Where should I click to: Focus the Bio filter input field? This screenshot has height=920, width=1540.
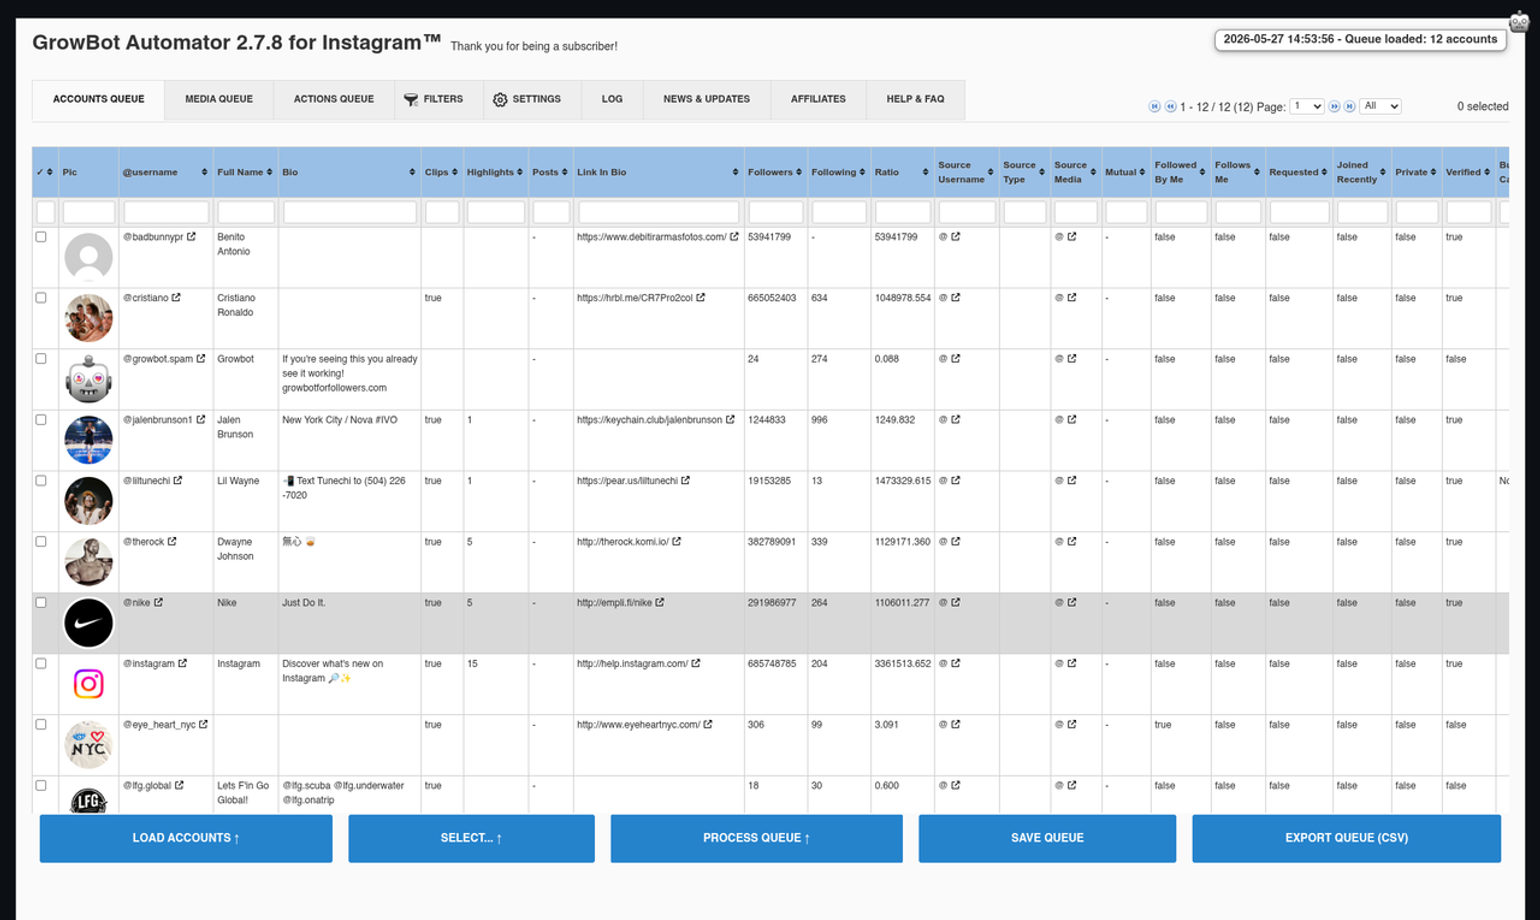pyautogui.click(x=350, y=212)
